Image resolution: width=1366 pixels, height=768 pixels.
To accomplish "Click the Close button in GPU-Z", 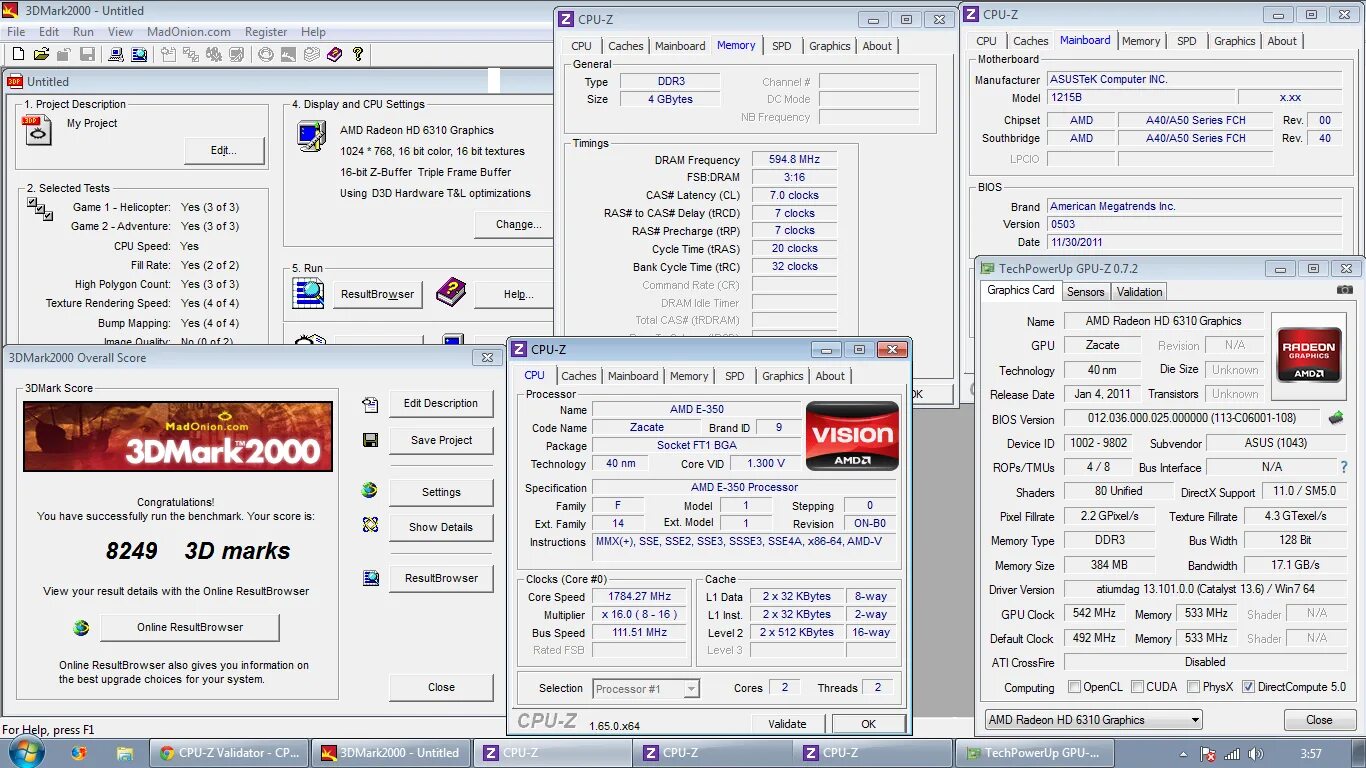I will click(x=1319, y=720).
